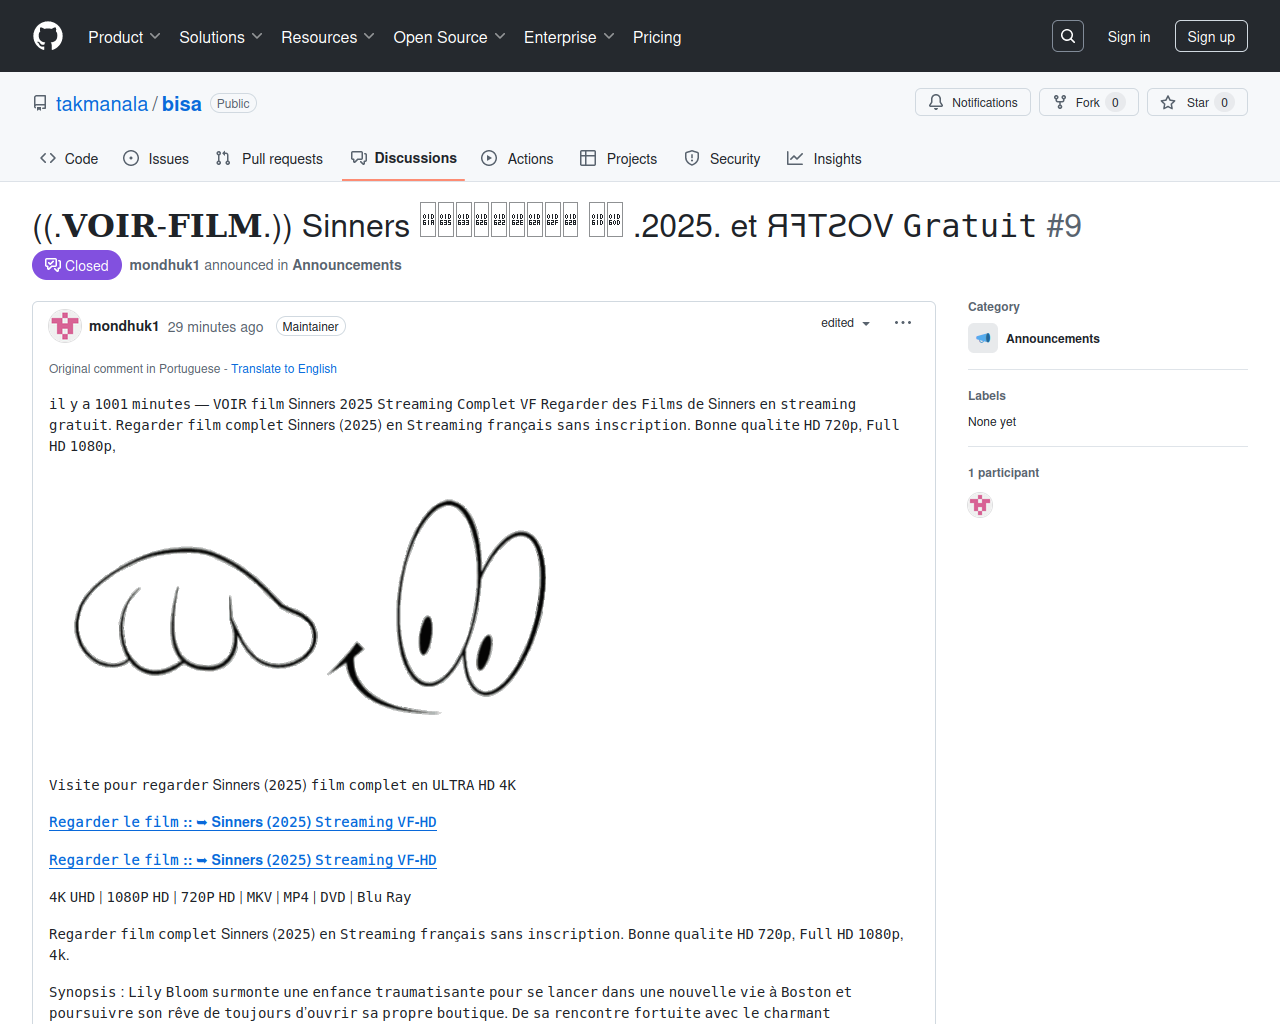Click the Projects table icon
Image resolution: width=1280 pixels, height=1024 pixels.
(588, 158)
